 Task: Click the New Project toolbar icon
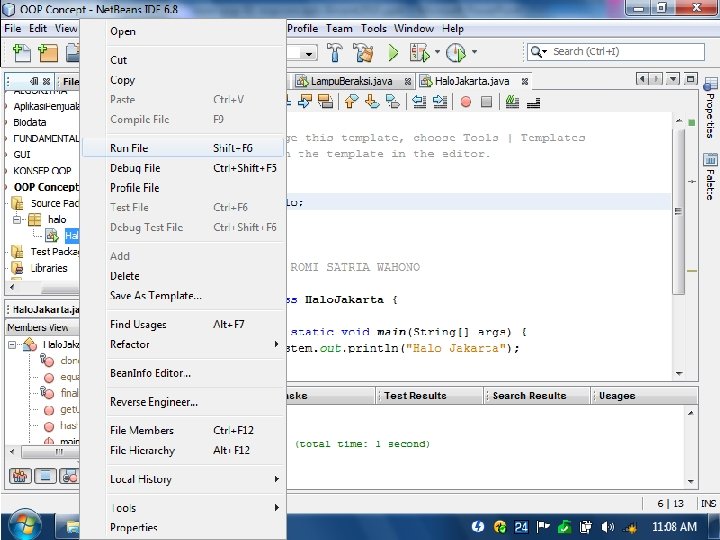coord(47,53)
